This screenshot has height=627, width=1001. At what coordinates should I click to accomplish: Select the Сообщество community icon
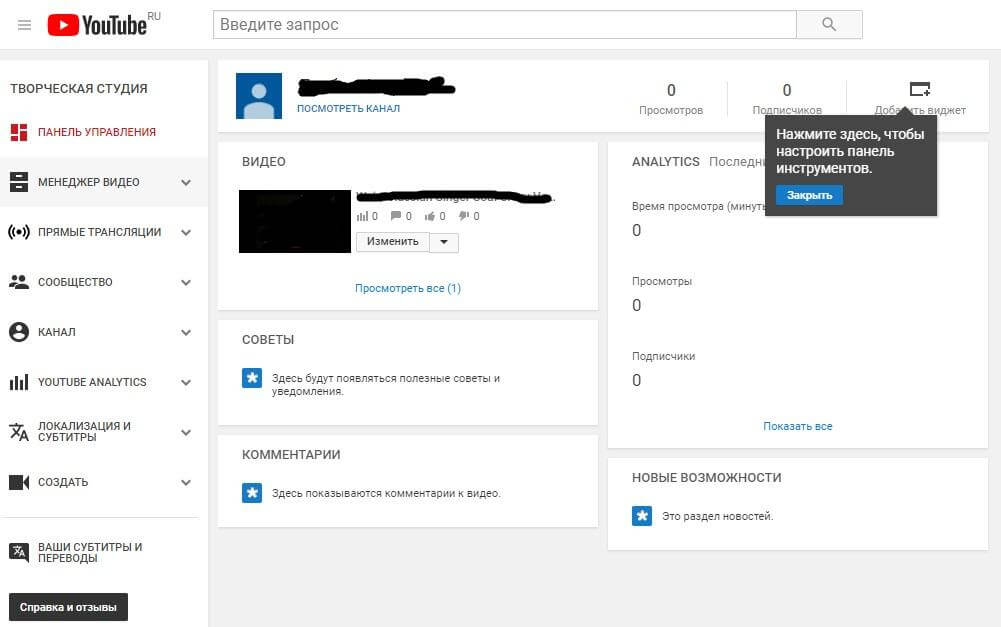[x=21, y=281]
